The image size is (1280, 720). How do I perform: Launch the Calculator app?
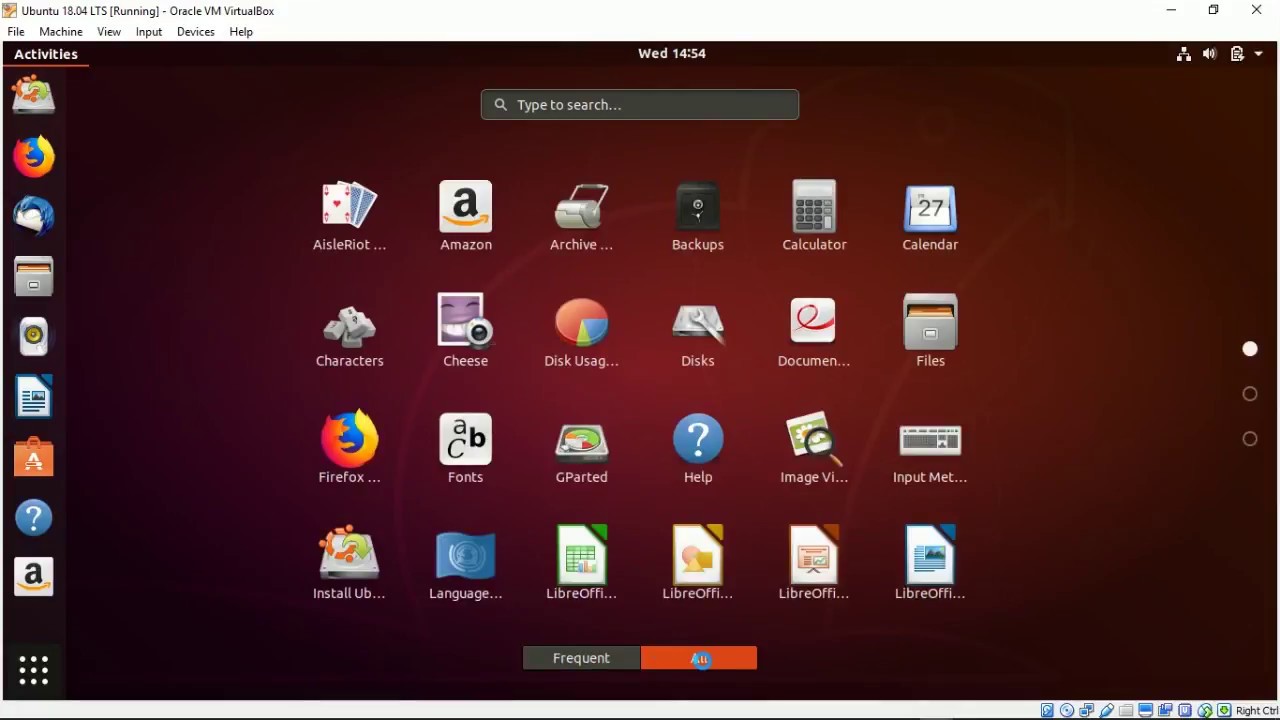tap(814, 216)
